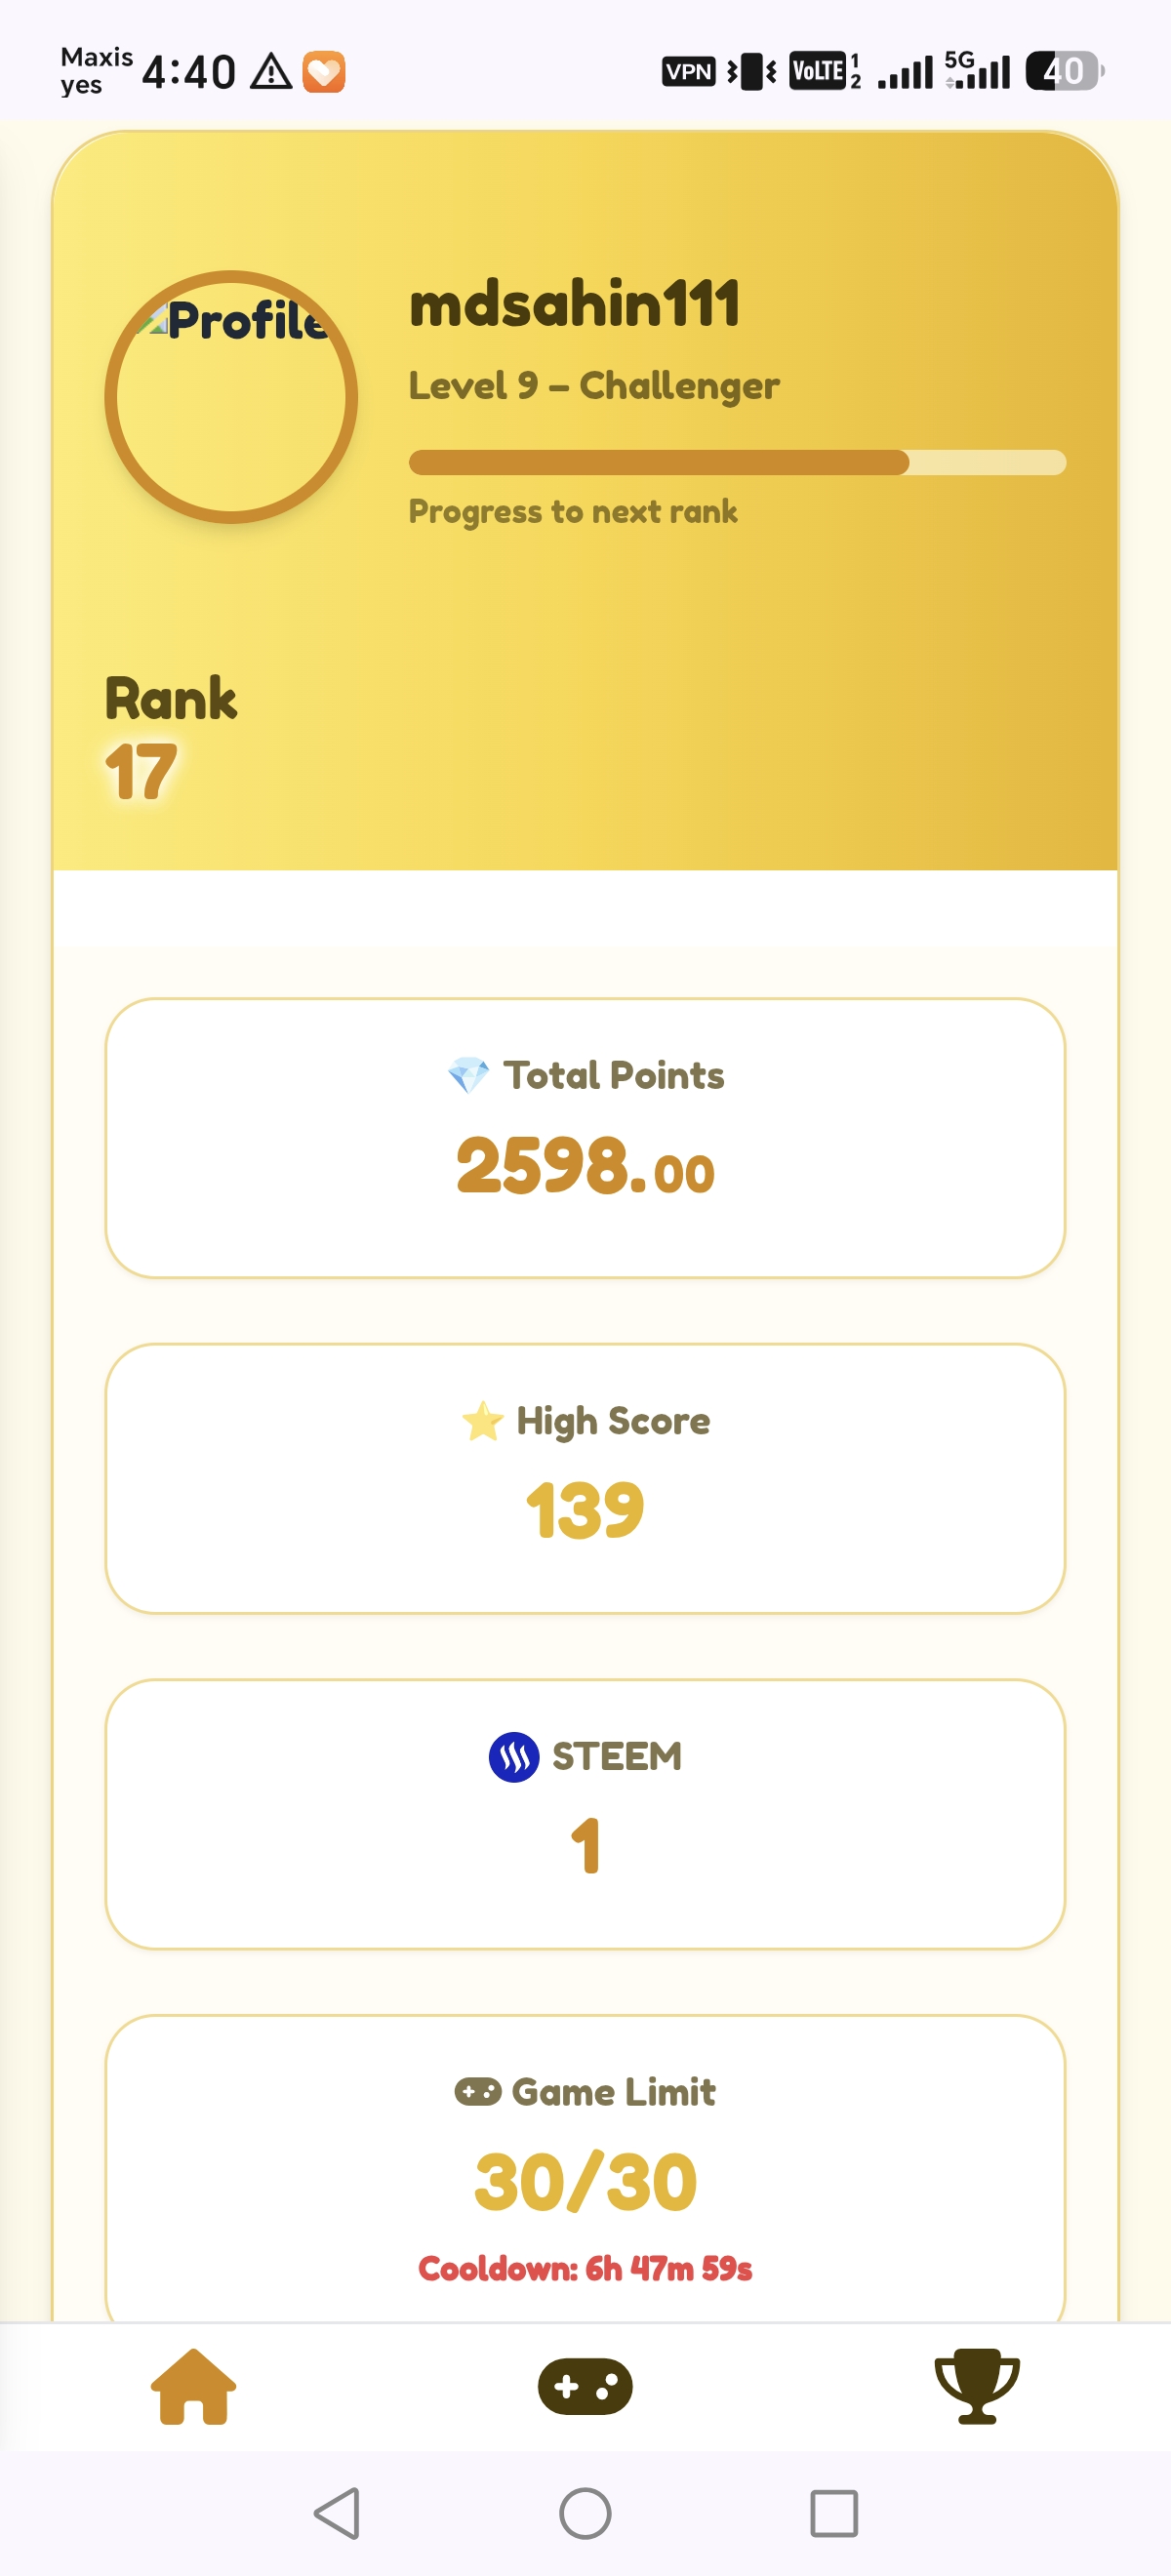1171x2576 pixels.
Task: Tap the red Cooldown timer text
Action: [585, 2268]
